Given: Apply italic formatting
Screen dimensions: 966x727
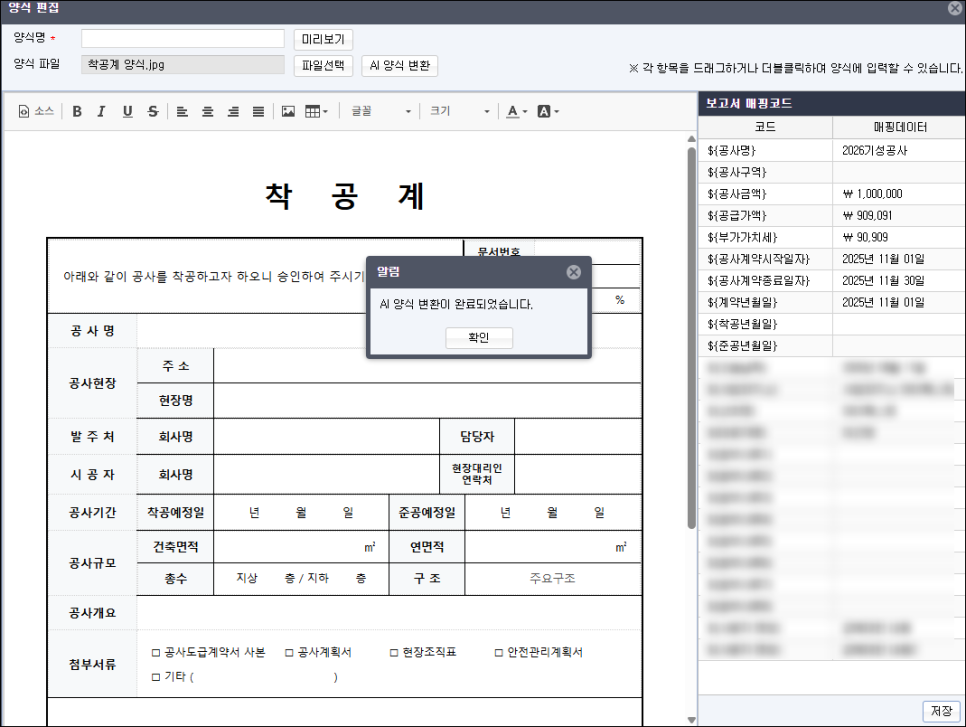Looking at the screenshot, I should (x=102, y=112).
